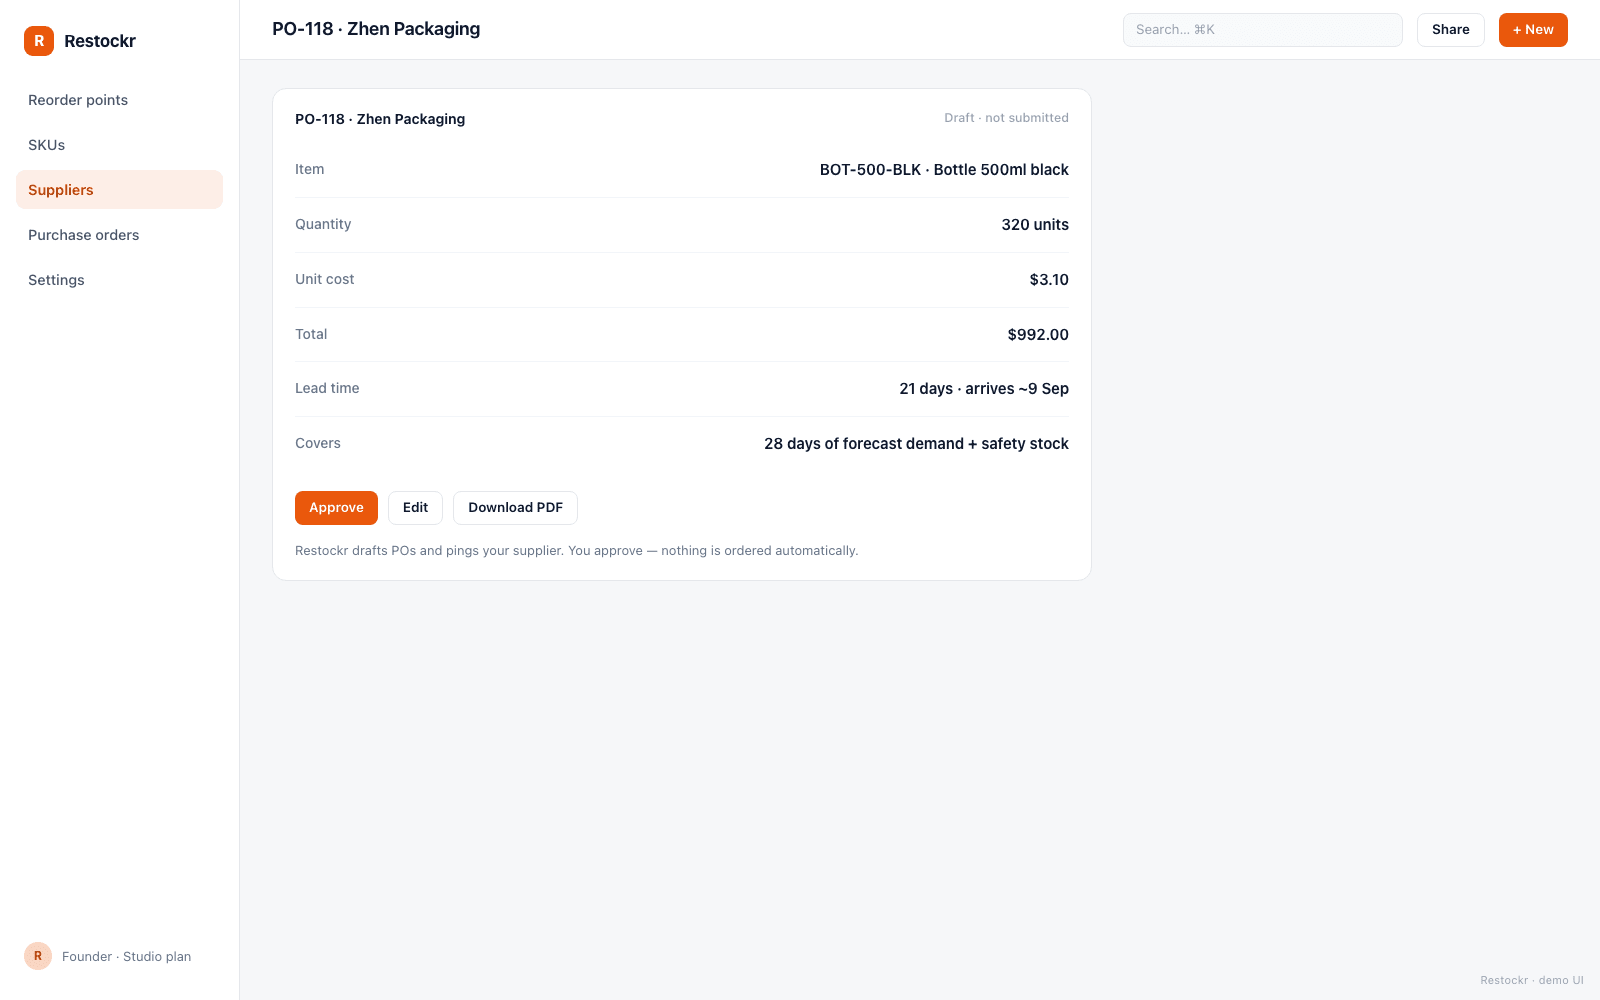The image size is (1600, 1000).
Task: Click the Founder · Studio plan label
Action: point(126,957)
